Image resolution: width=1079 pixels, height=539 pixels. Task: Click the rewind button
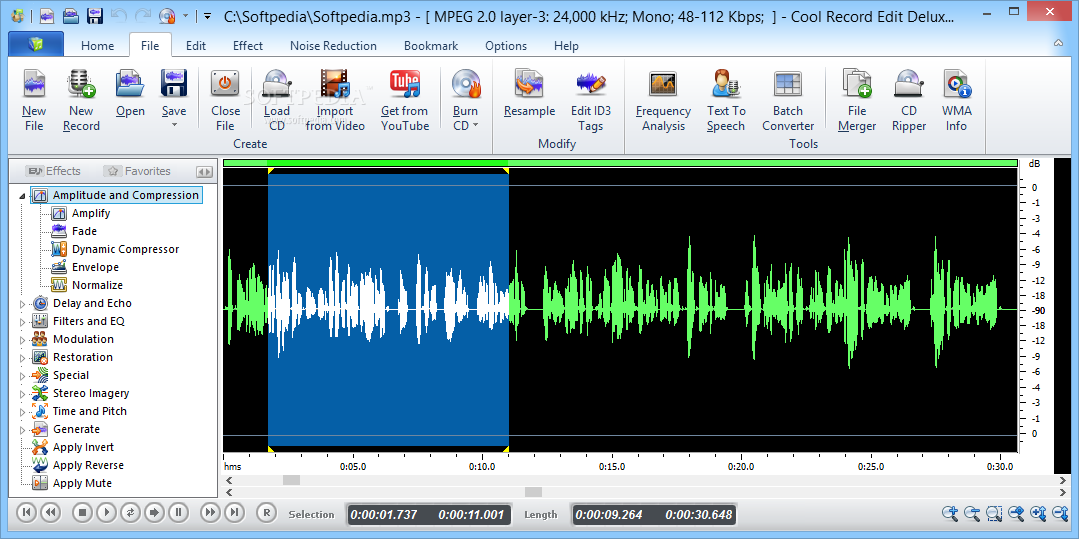click(50, 512)
